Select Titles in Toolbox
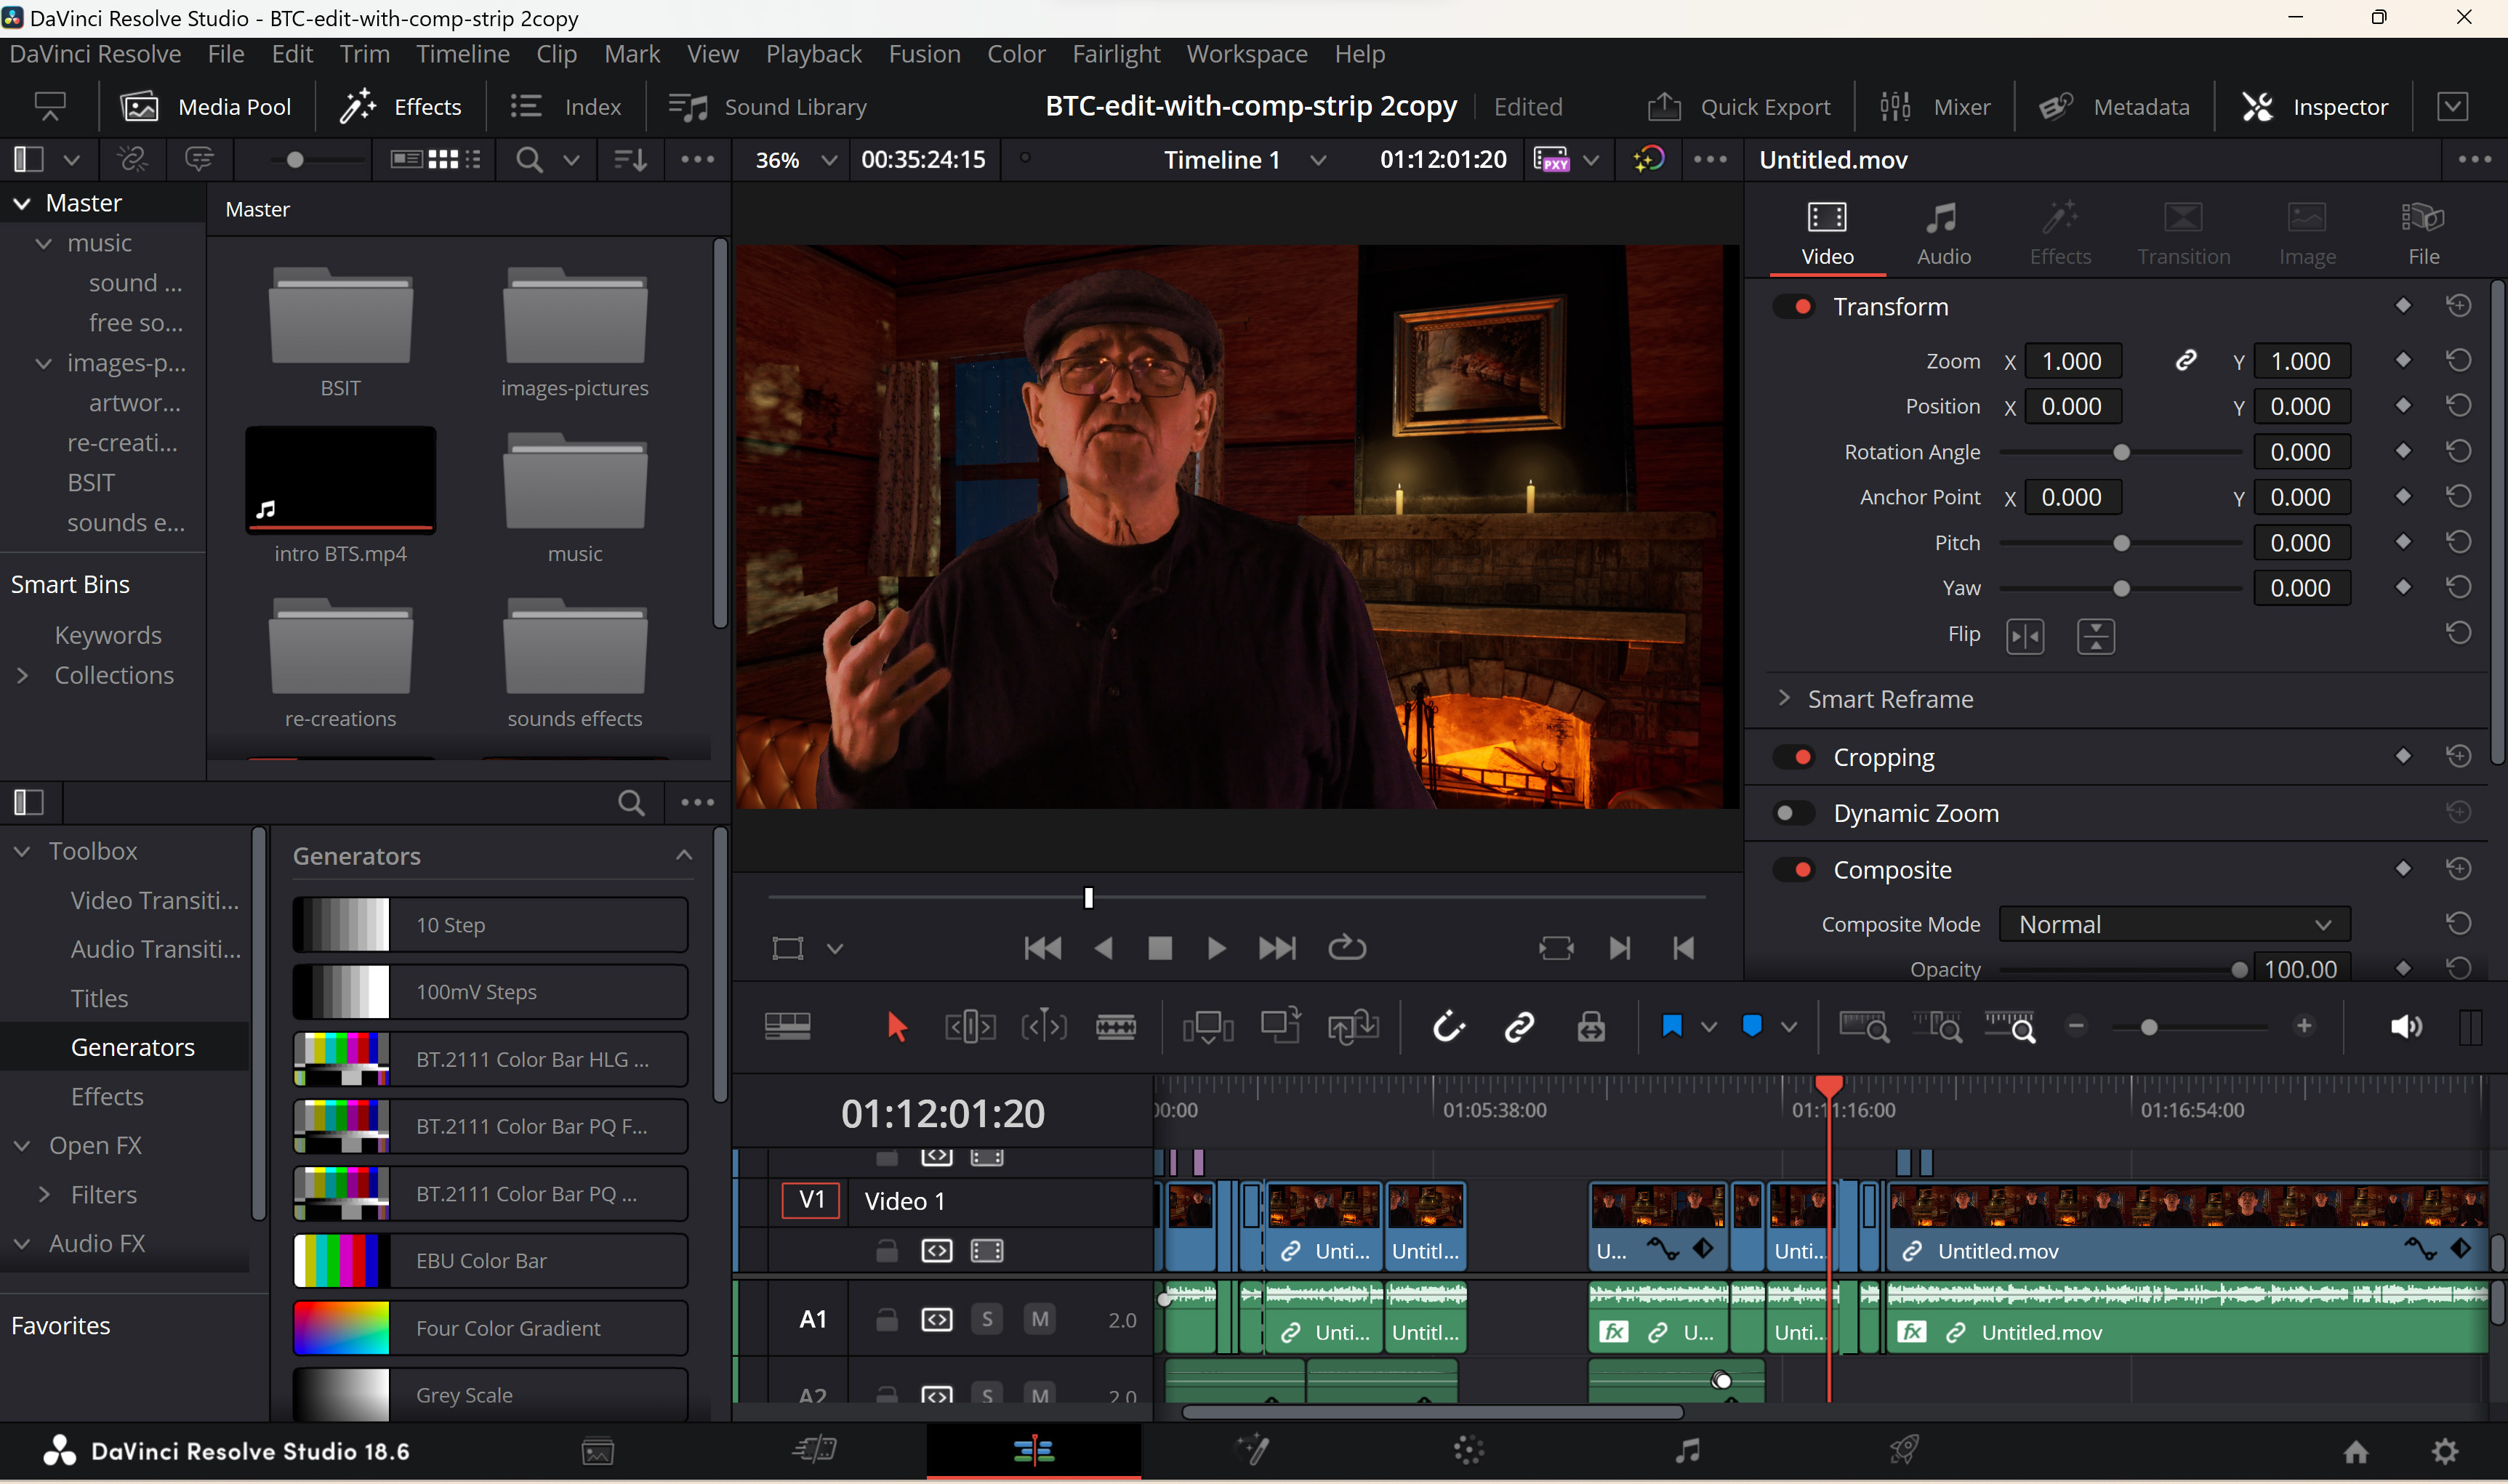The height and width of the screenshot is (1484, 2508). [99, 998]
